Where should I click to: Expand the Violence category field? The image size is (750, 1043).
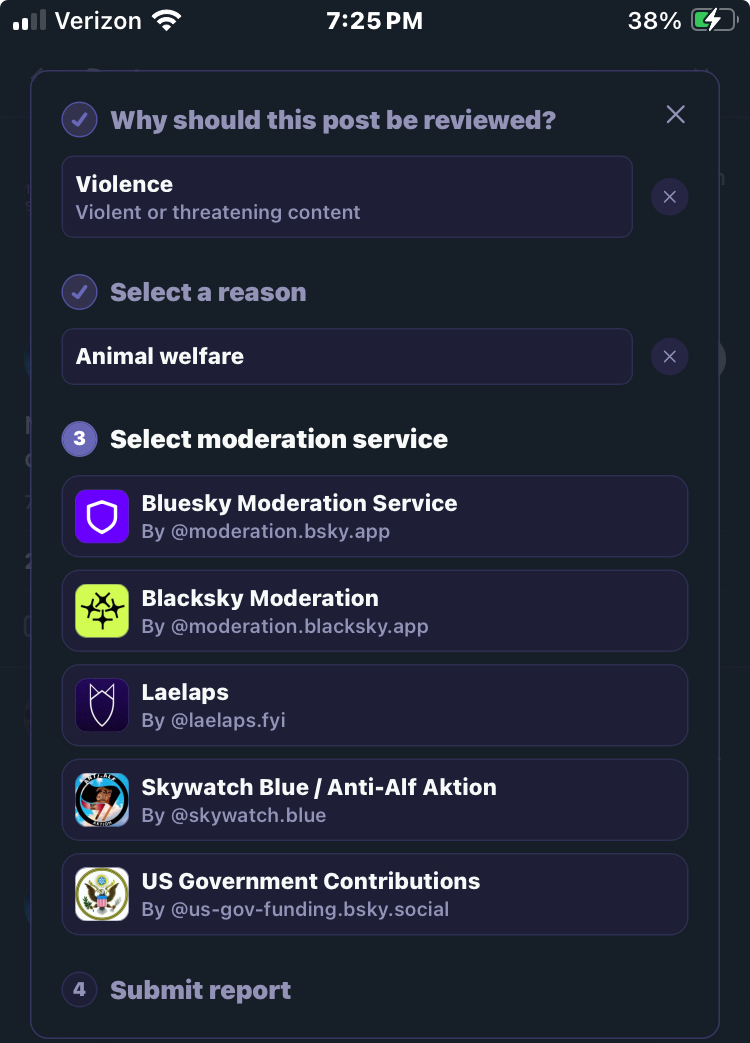(x=346, y=197)
